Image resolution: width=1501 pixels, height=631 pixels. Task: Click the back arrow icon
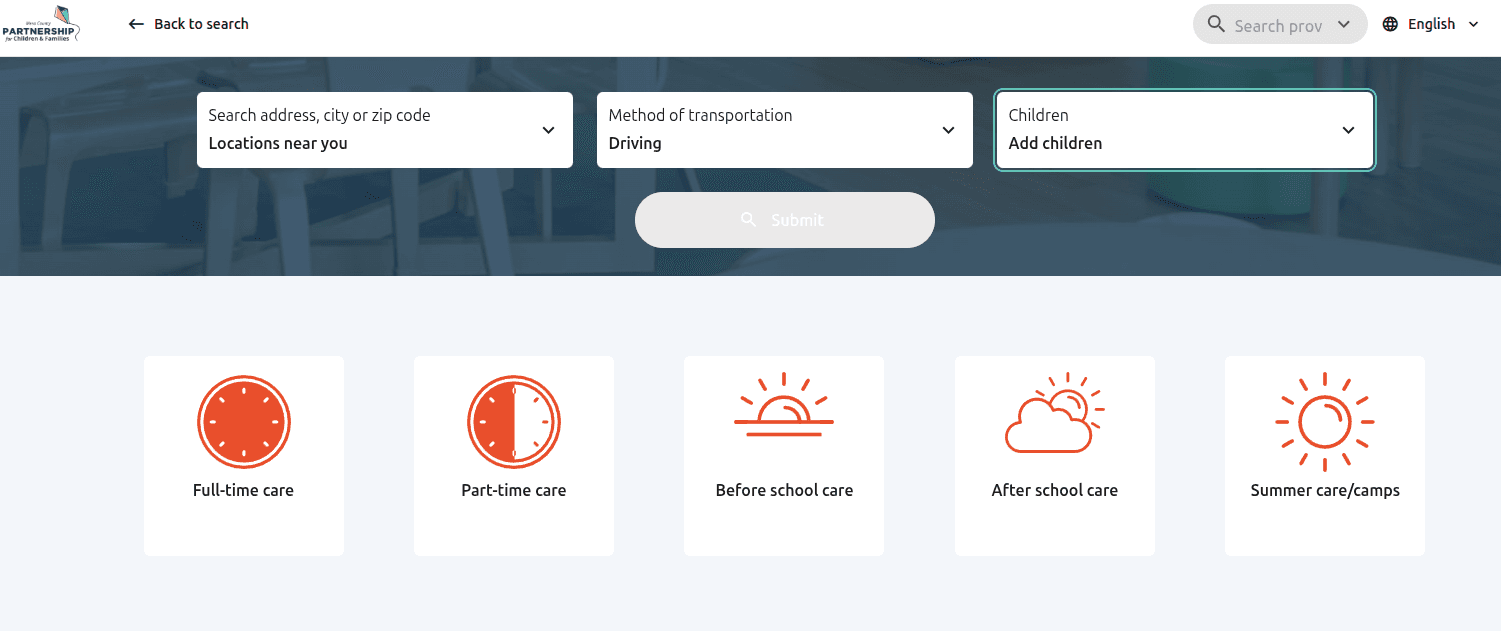pos(136,23)
